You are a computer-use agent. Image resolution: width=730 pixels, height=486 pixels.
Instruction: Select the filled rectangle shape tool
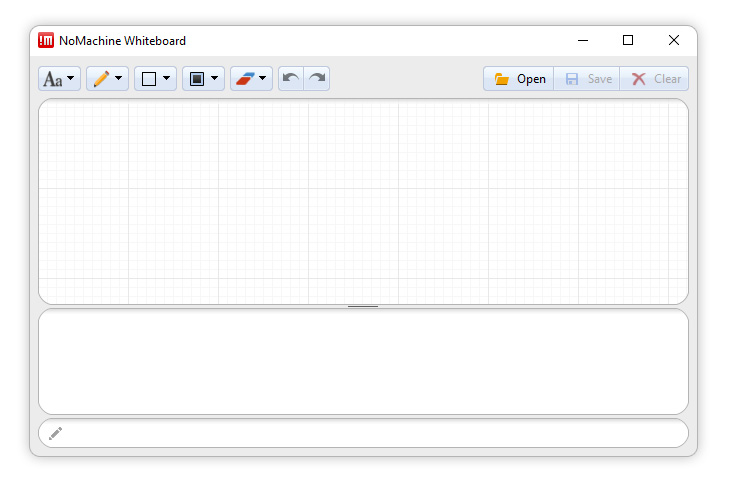pos(196,79)
